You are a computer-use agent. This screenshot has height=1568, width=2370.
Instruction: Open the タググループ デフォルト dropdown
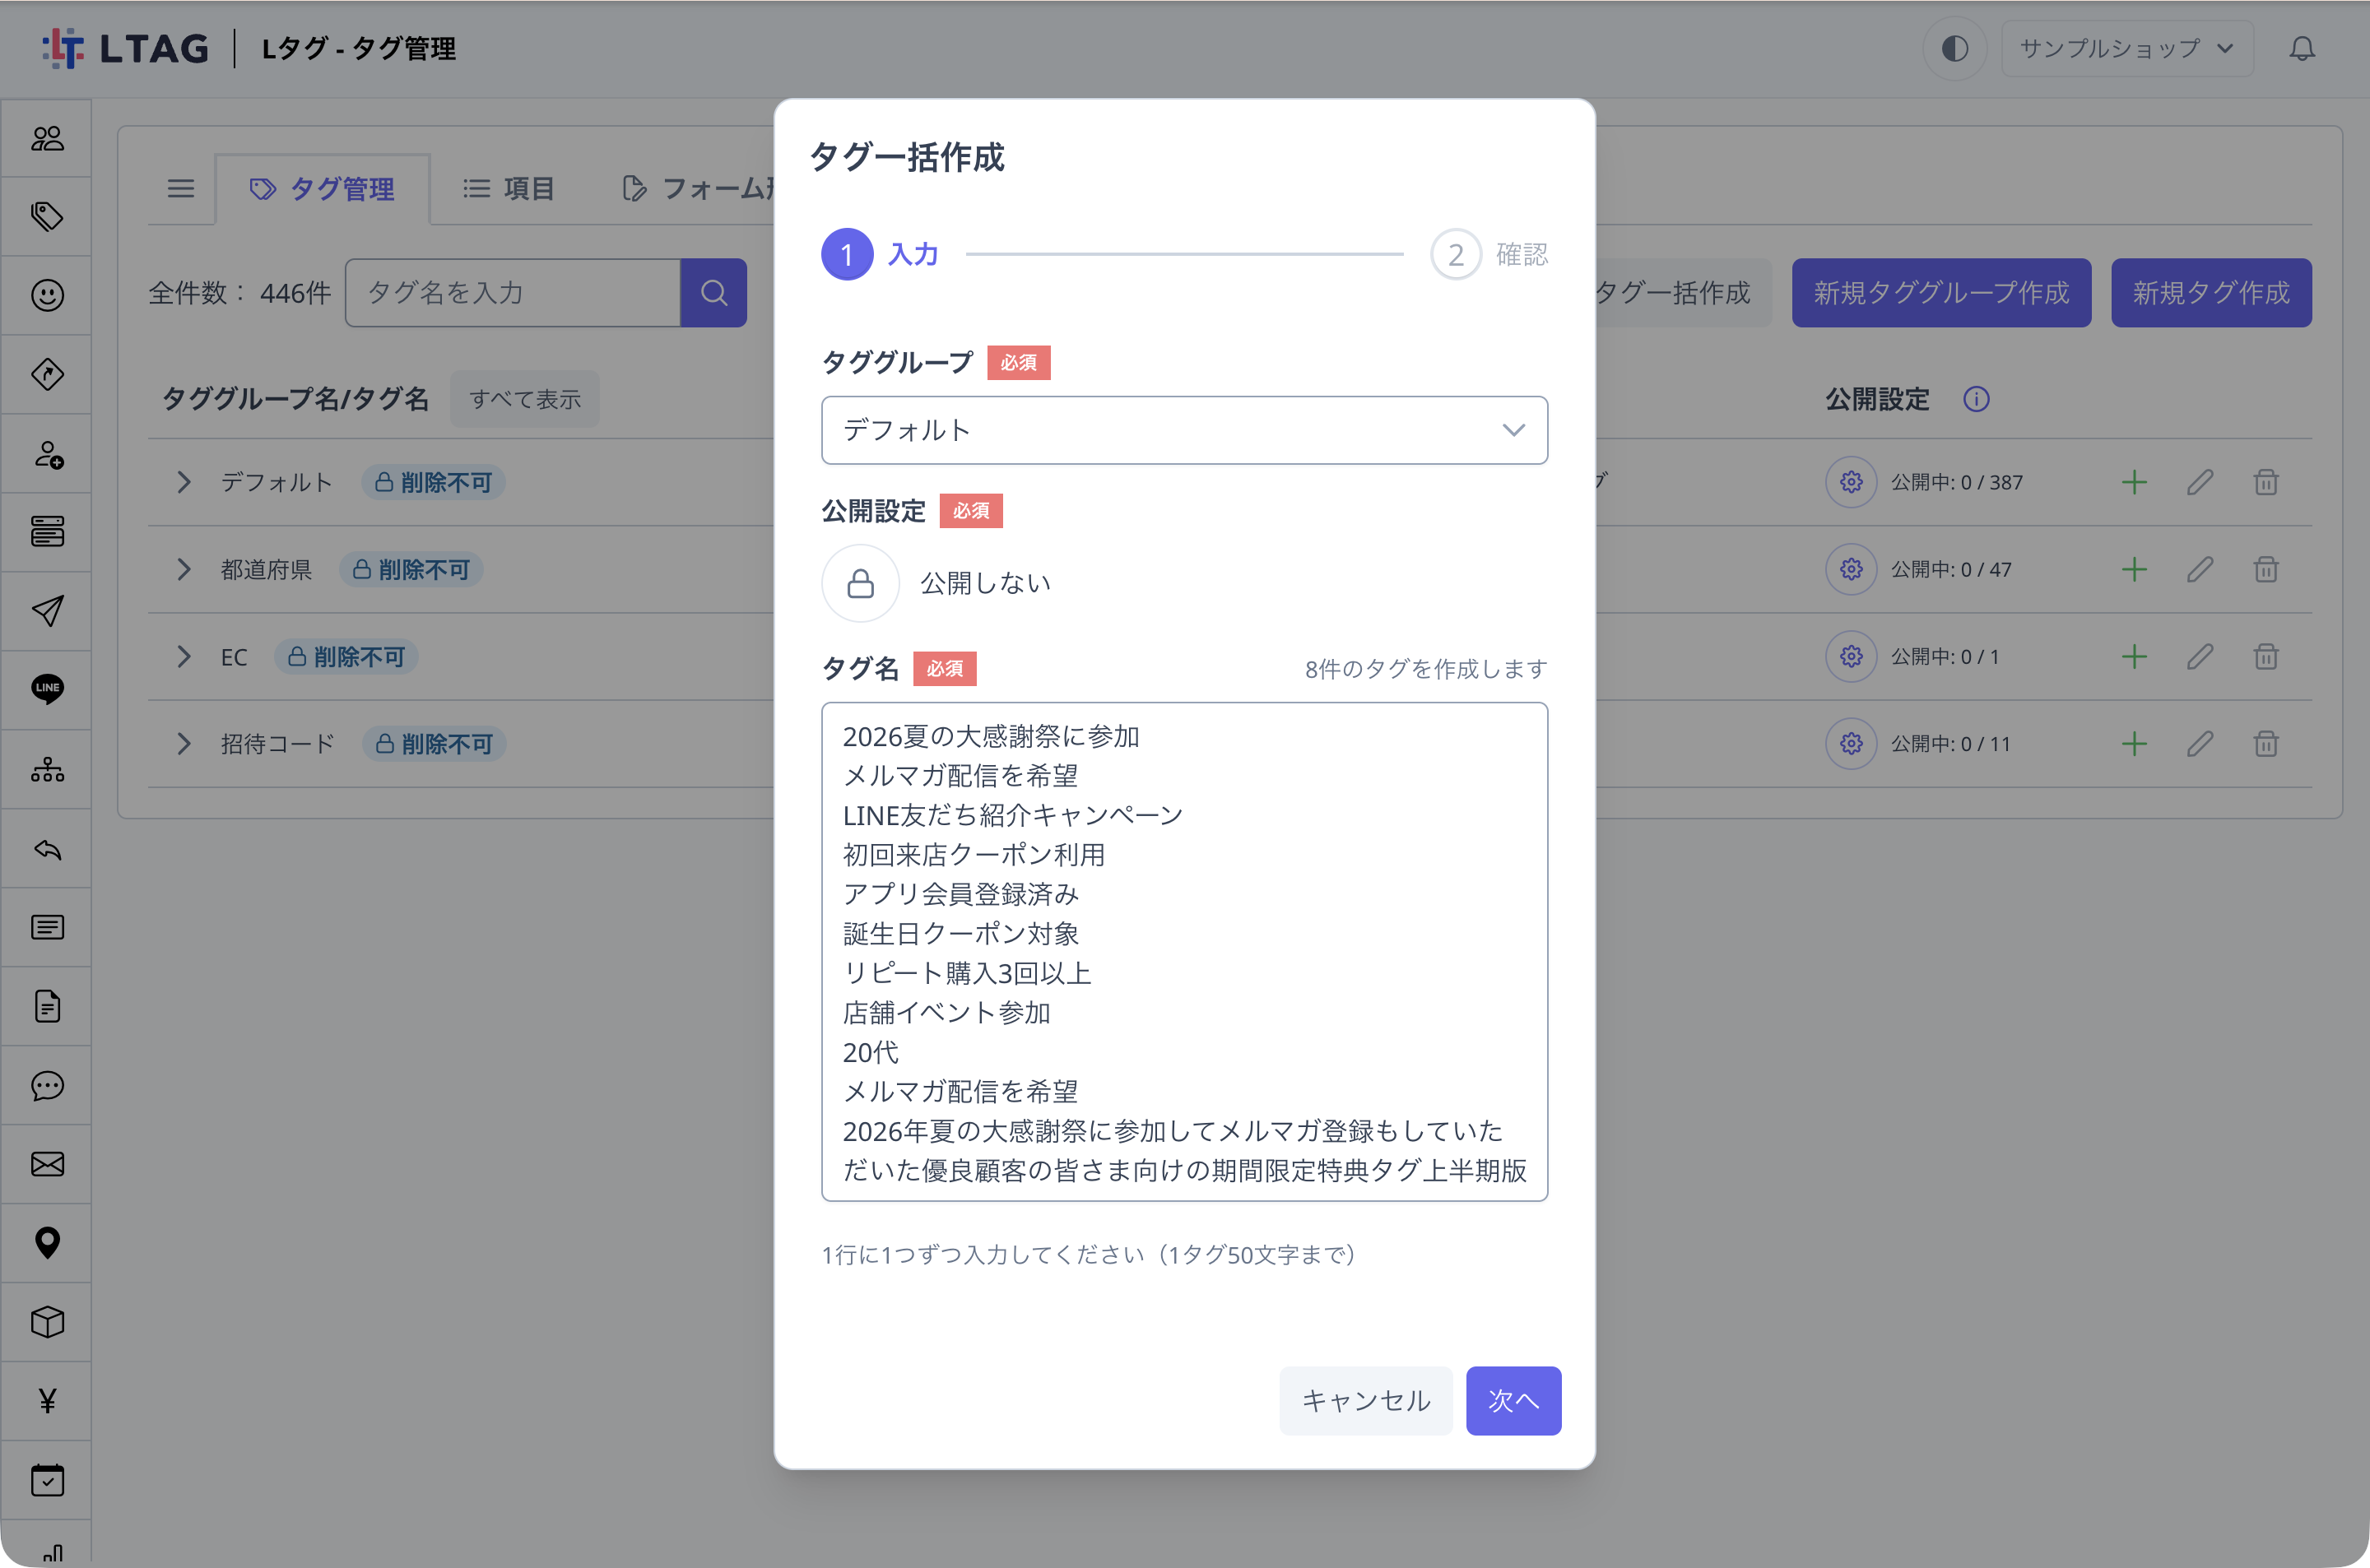pyautogui.click(x=1184, y=430)
